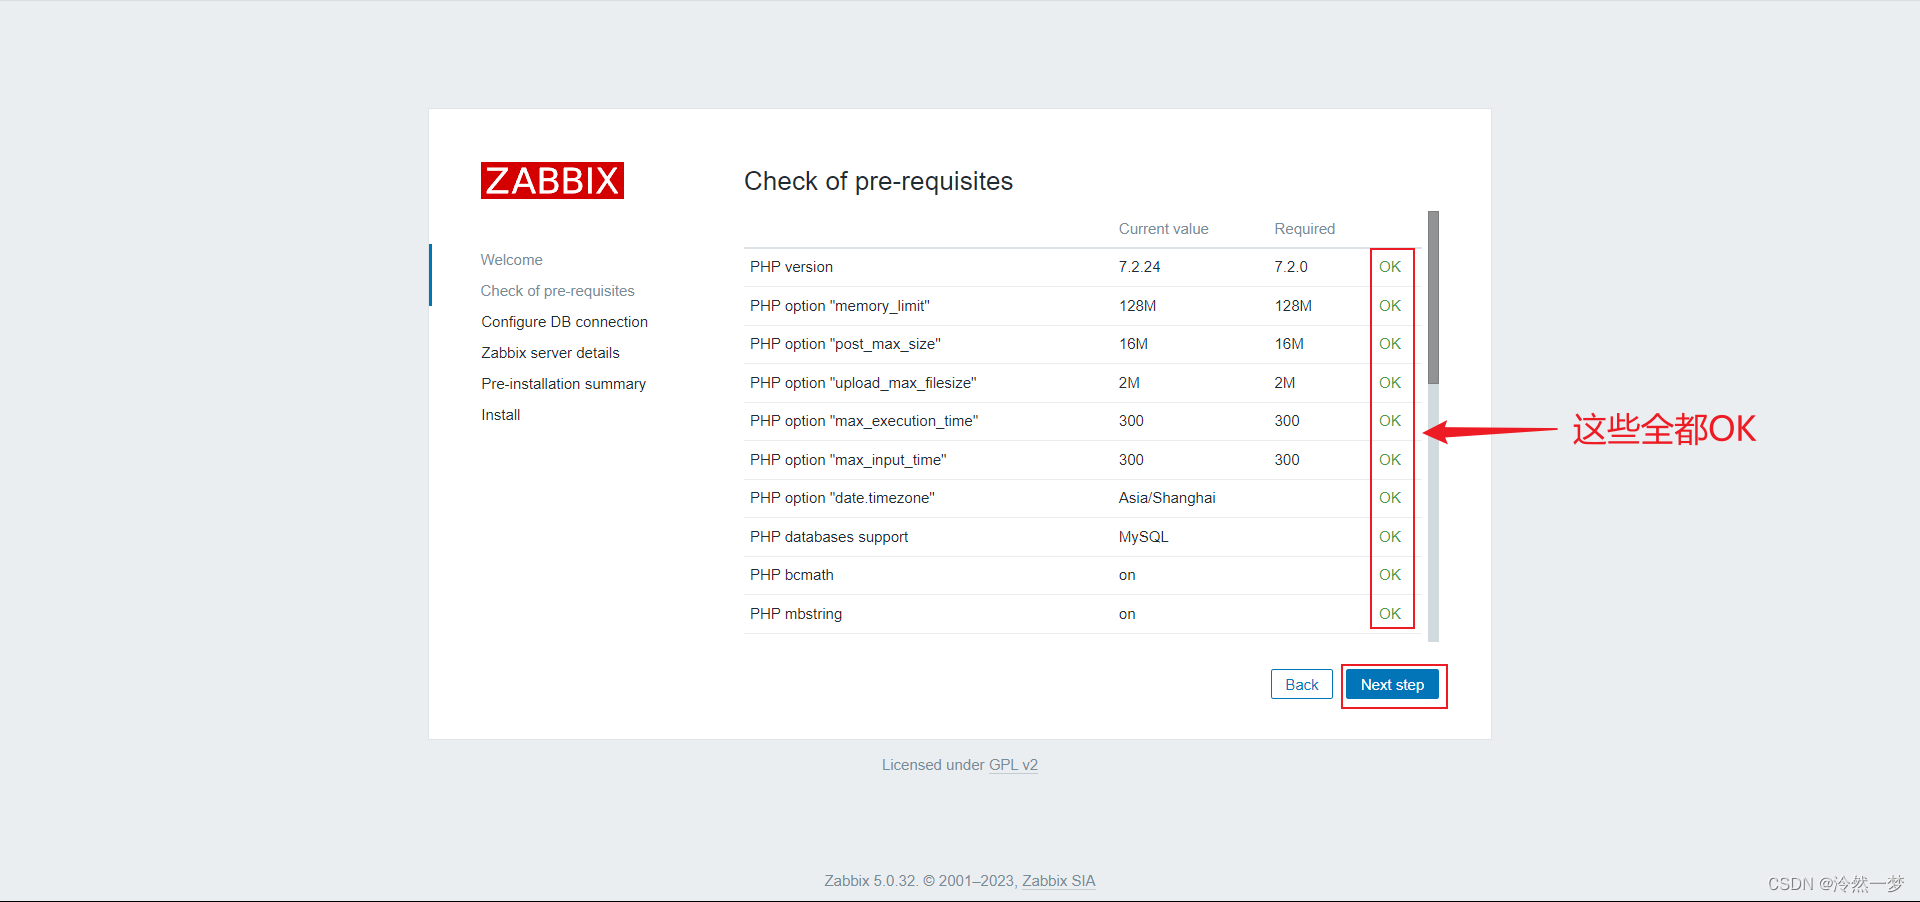Click the 'Check of pre-requisites' heading
The width and height of the screenshot is (1920, 902).
coord(878,181)
